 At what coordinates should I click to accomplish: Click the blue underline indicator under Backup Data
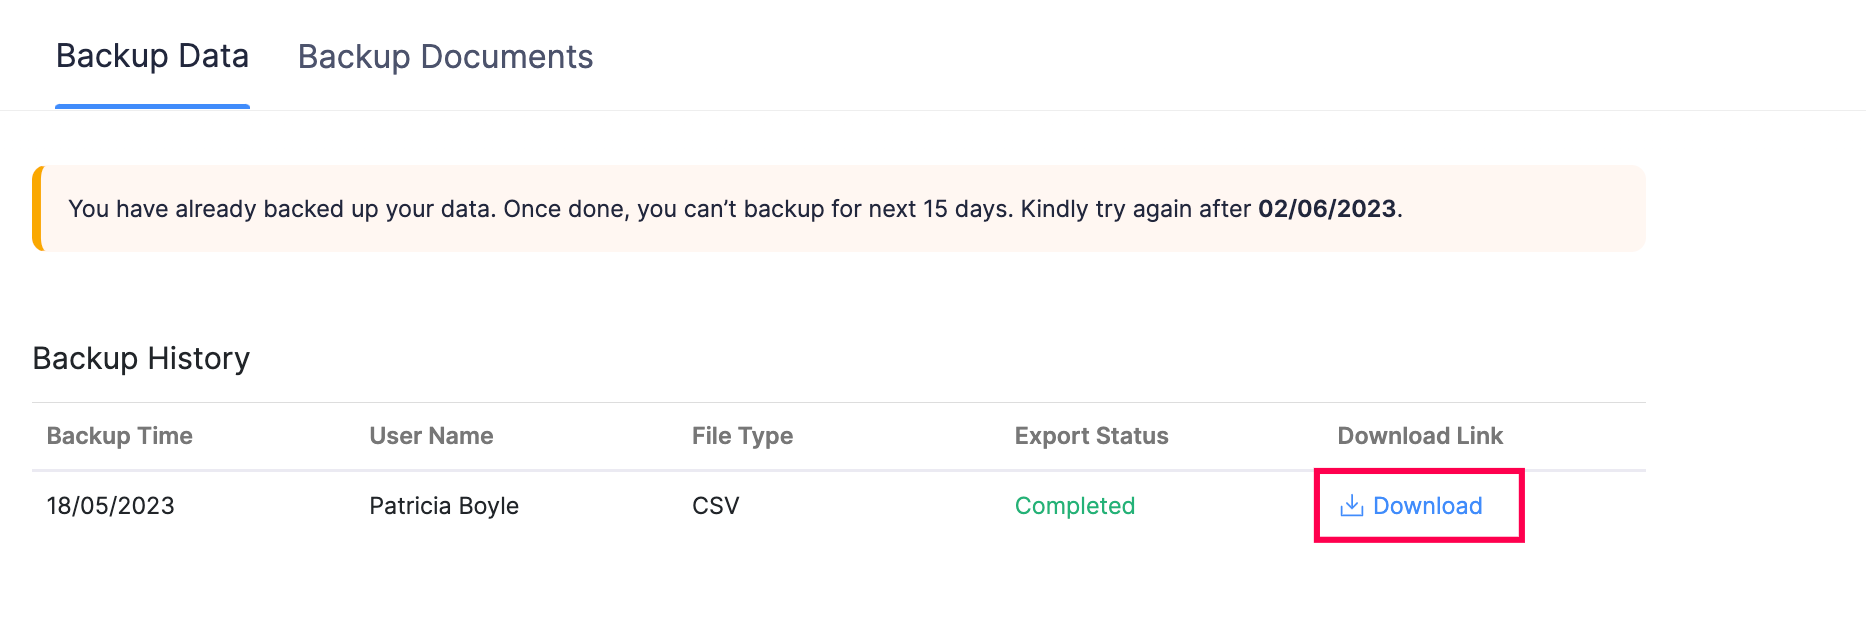point(152,103)
